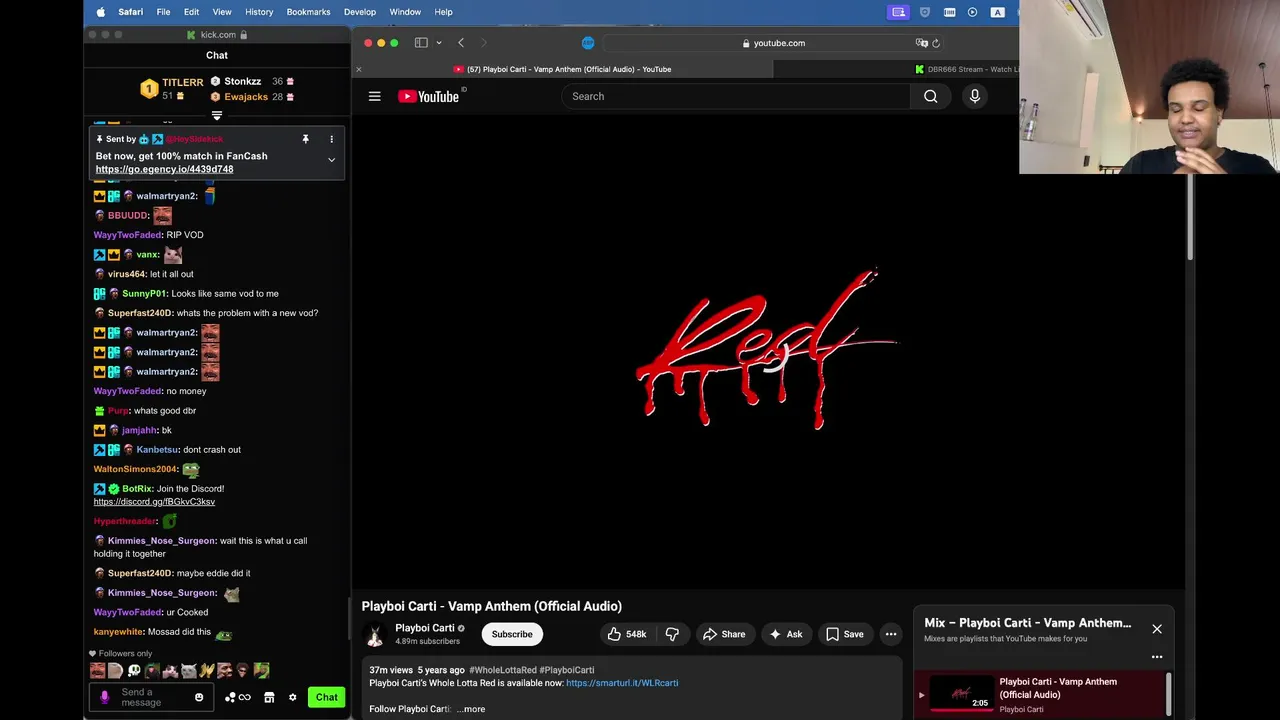
Task: Open the Apple menu
Action: pyautogui.click(x=100, y=12)
